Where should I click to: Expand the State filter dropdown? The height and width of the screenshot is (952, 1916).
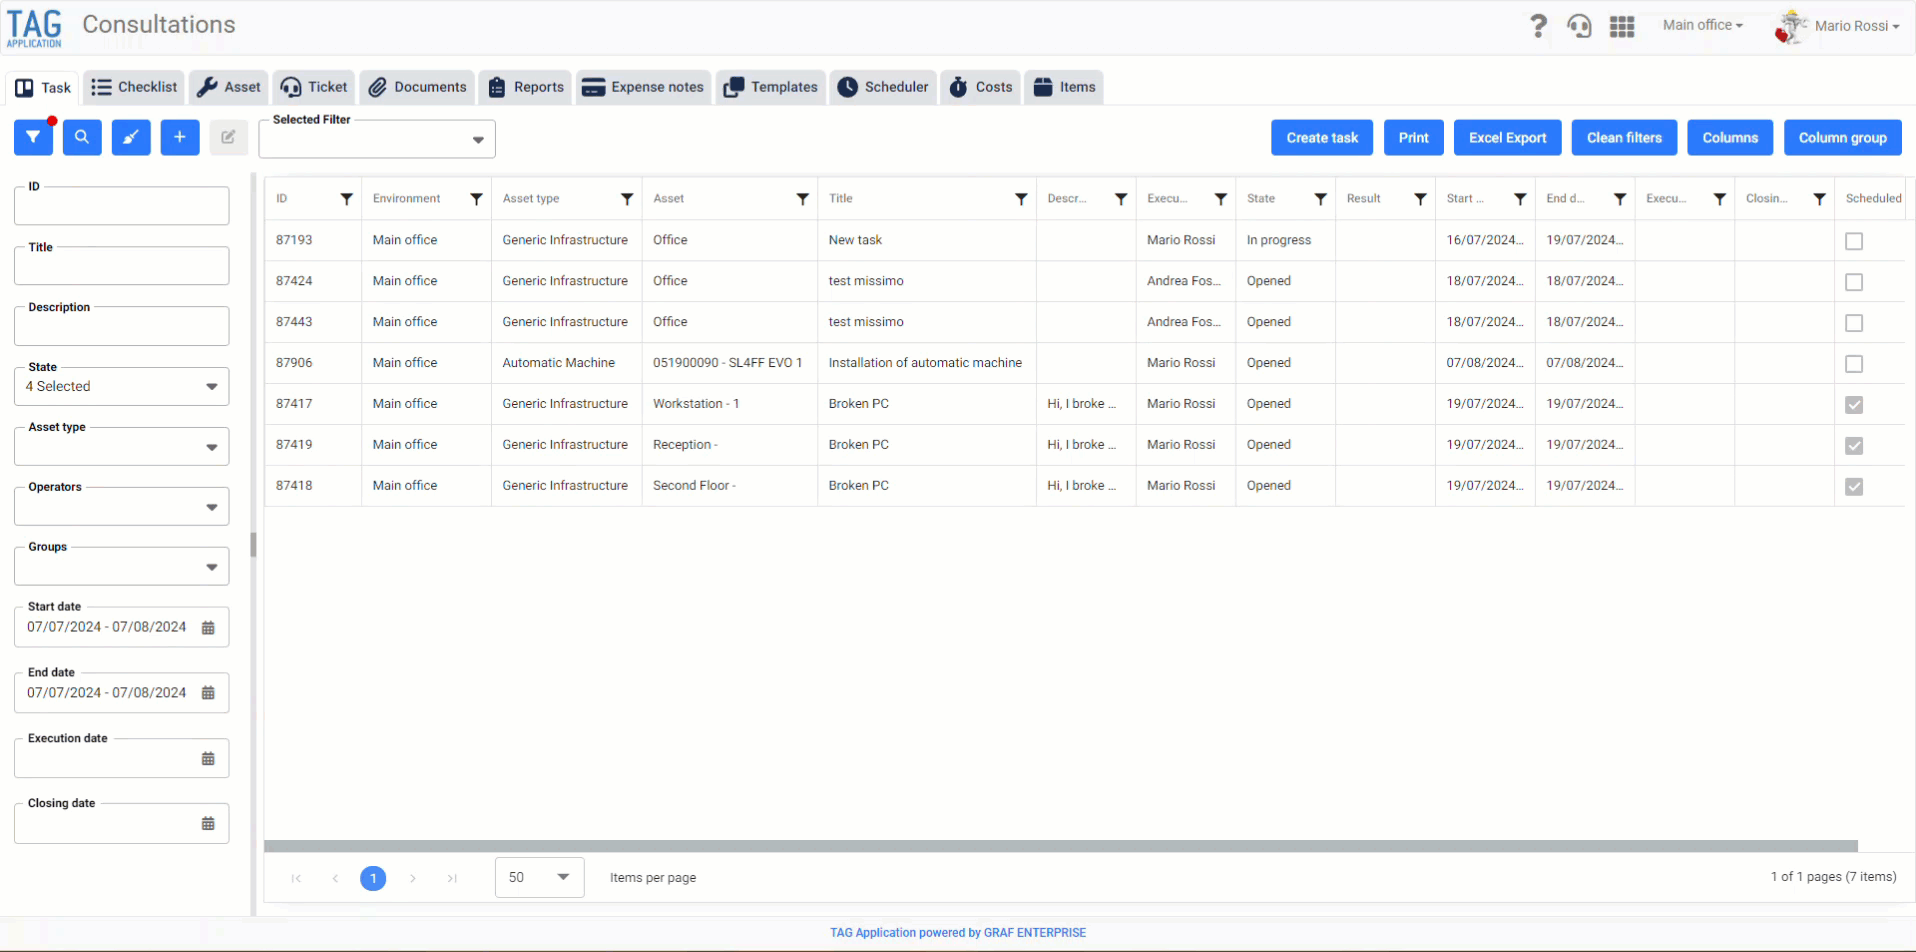(121, 387)
